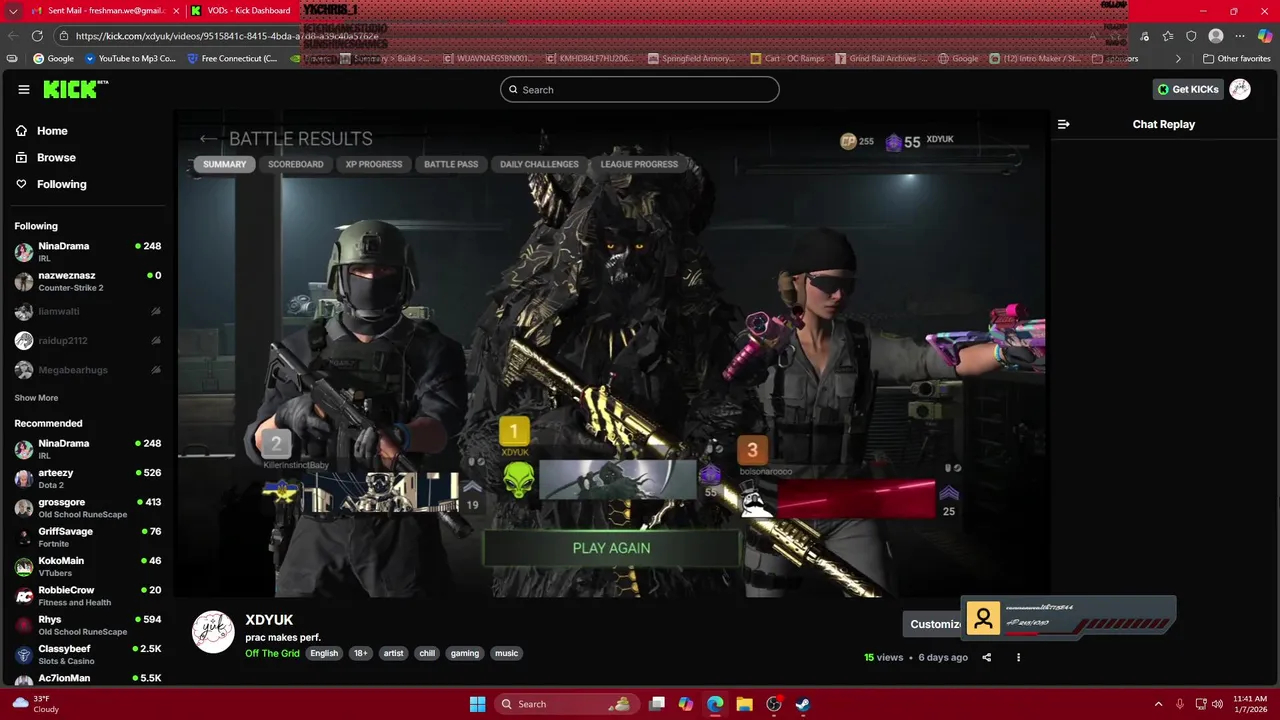Select the SCOREBOARD tab in video

coord(296,165)
